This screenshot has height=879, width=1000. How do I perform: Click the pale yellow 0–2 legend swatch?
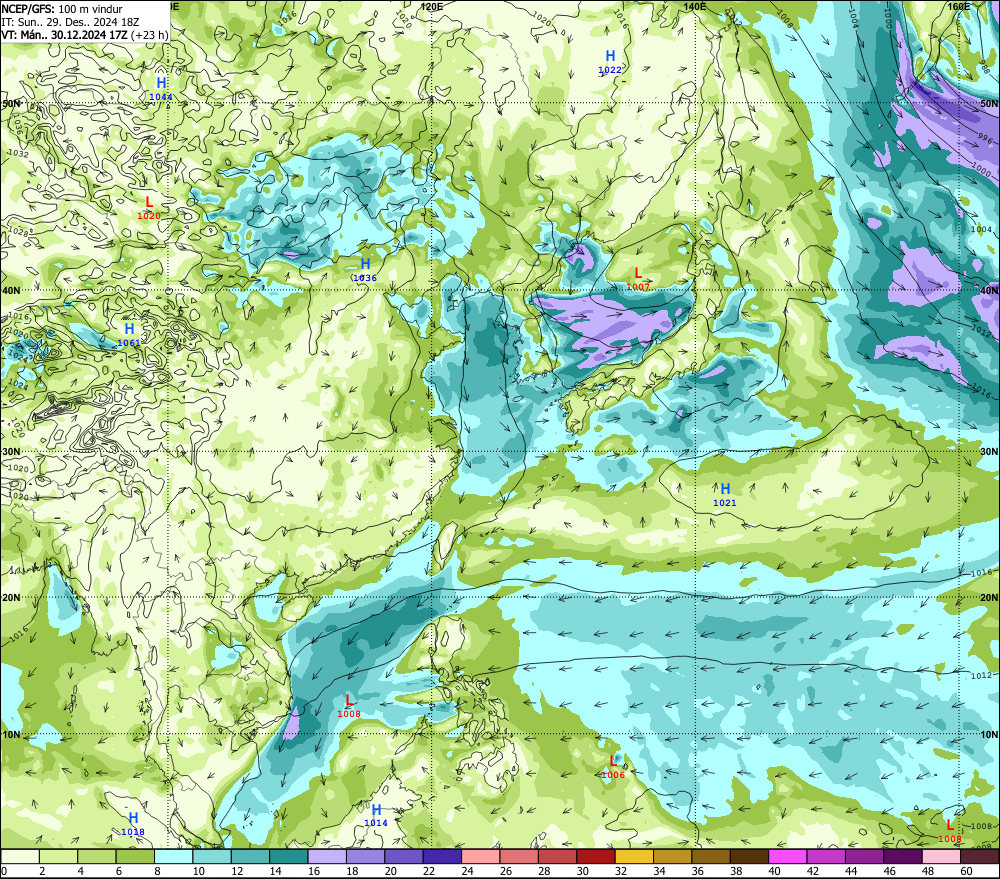(20, 856)
